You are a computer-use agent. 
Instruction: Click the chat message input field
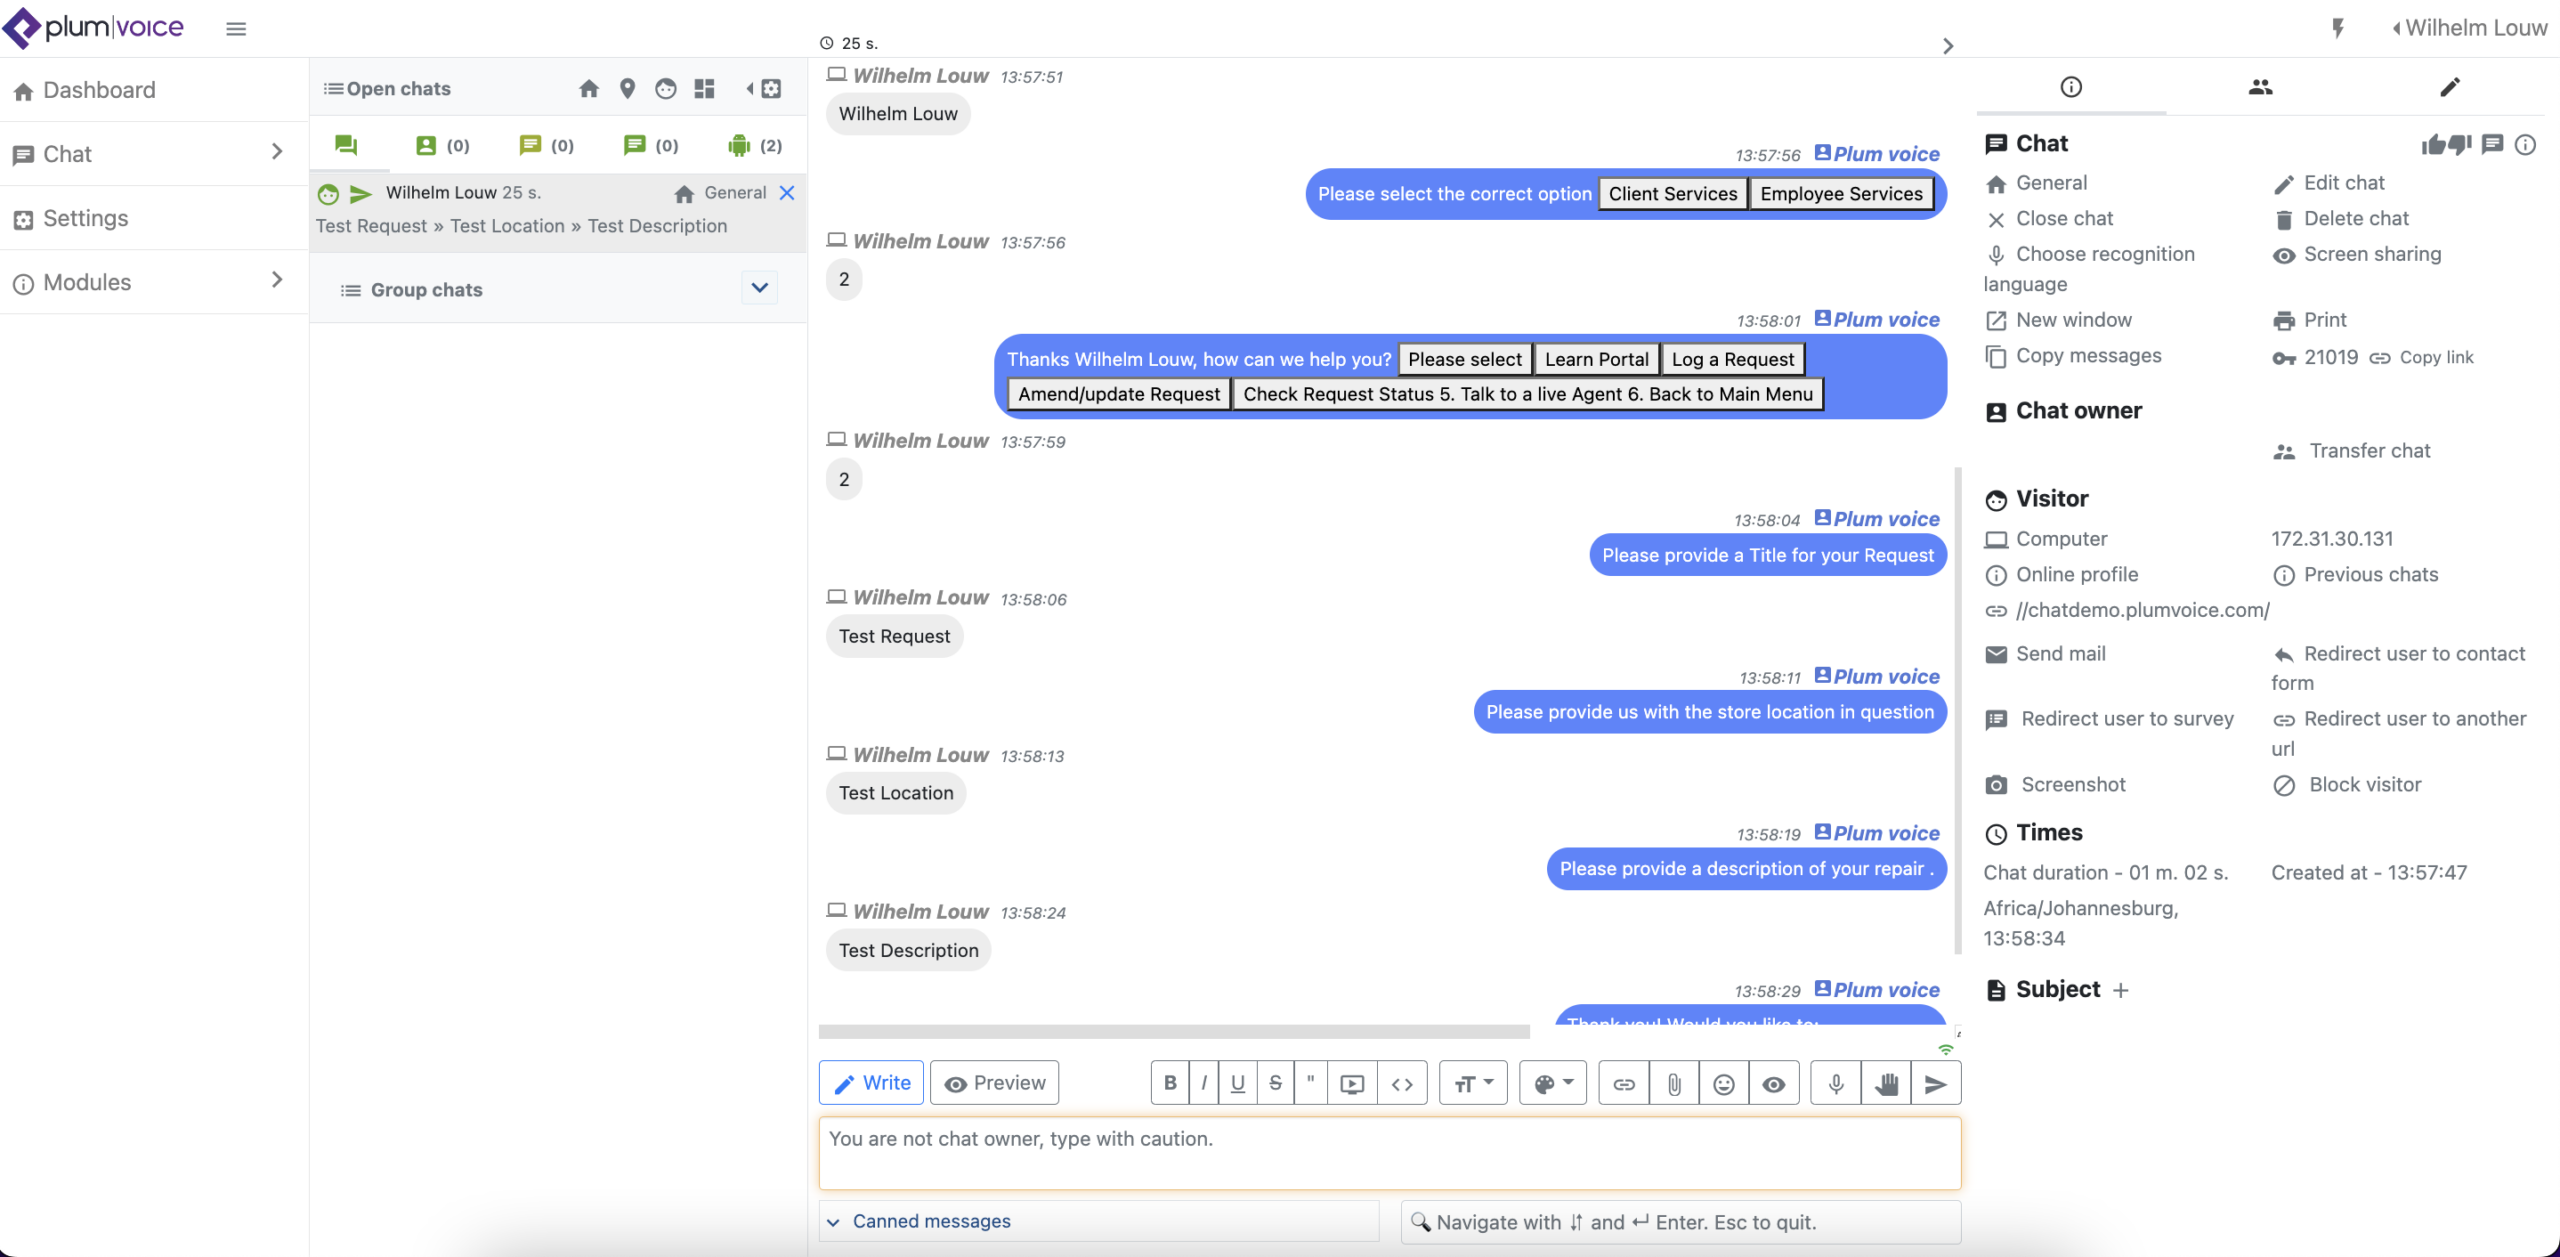point(1388,1154)
